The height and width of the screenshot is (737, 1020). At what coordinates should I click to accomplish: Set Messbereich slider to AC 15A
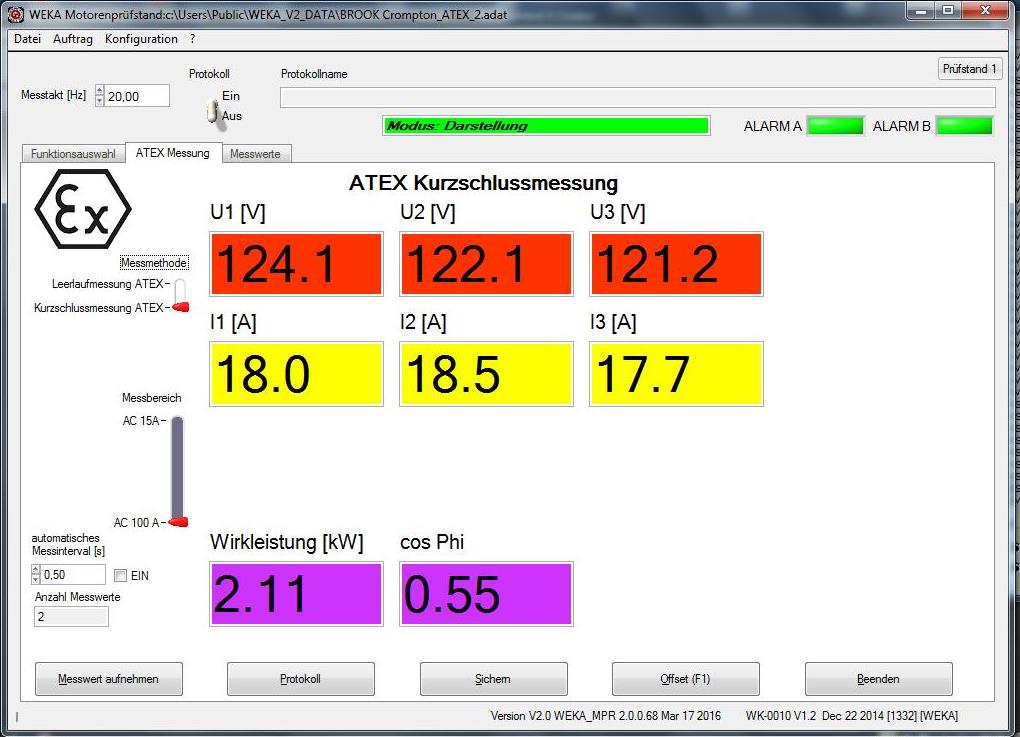(x=177, y=421)
